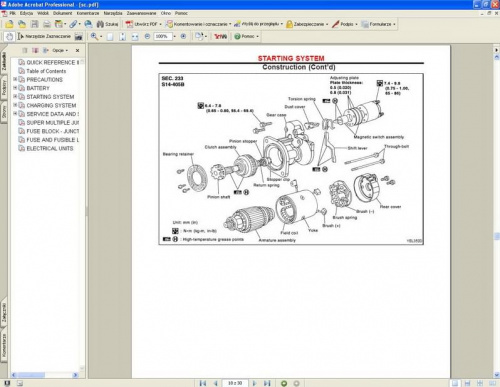Select QUICK REFERENCE bookmark

click(x=53, y=62)
